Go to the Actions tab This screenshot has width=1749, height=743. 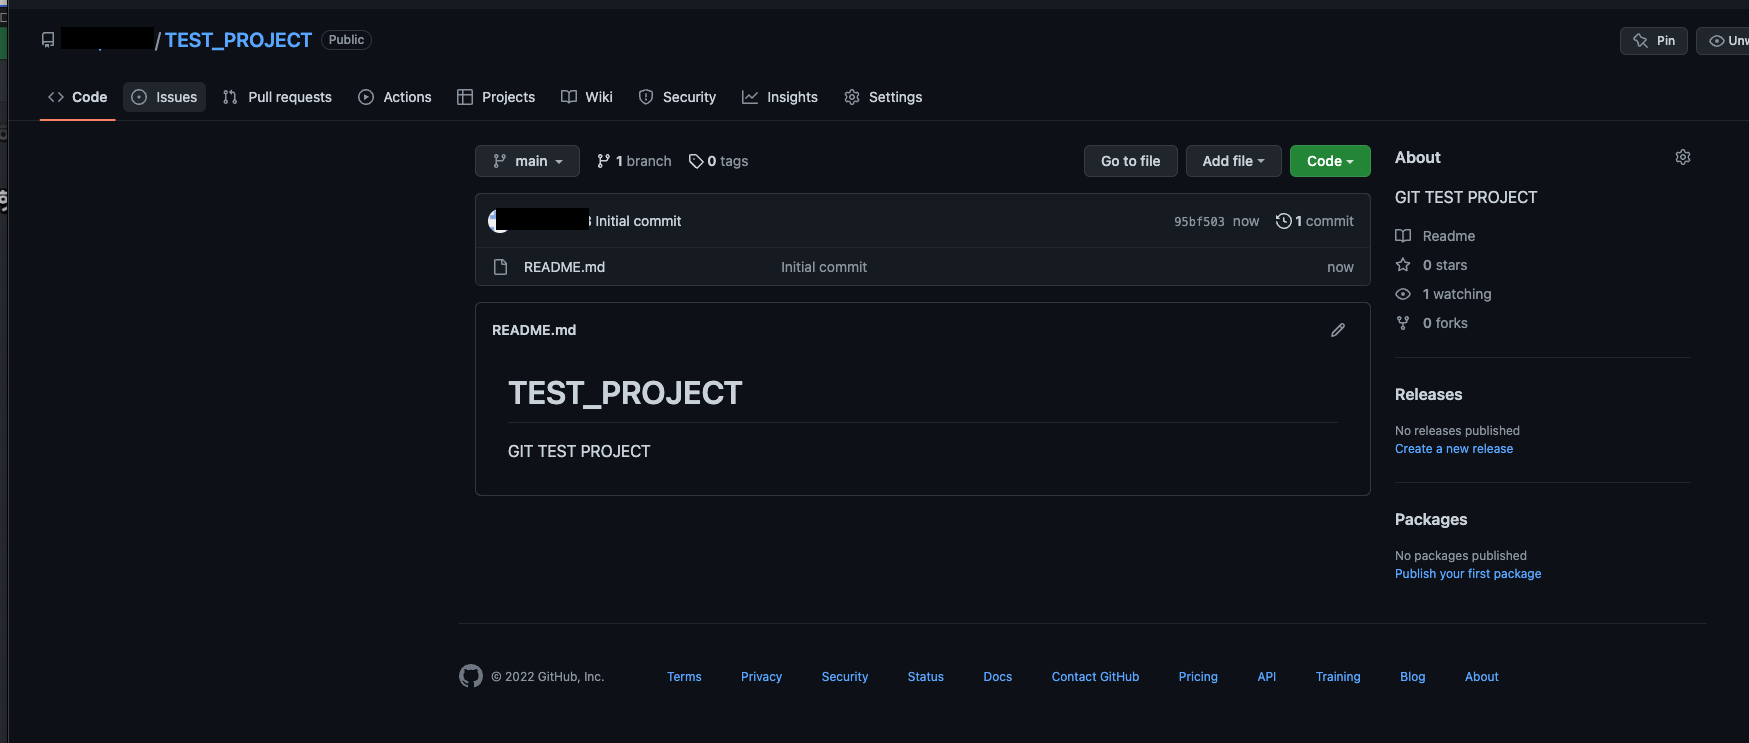click(395, 97)
